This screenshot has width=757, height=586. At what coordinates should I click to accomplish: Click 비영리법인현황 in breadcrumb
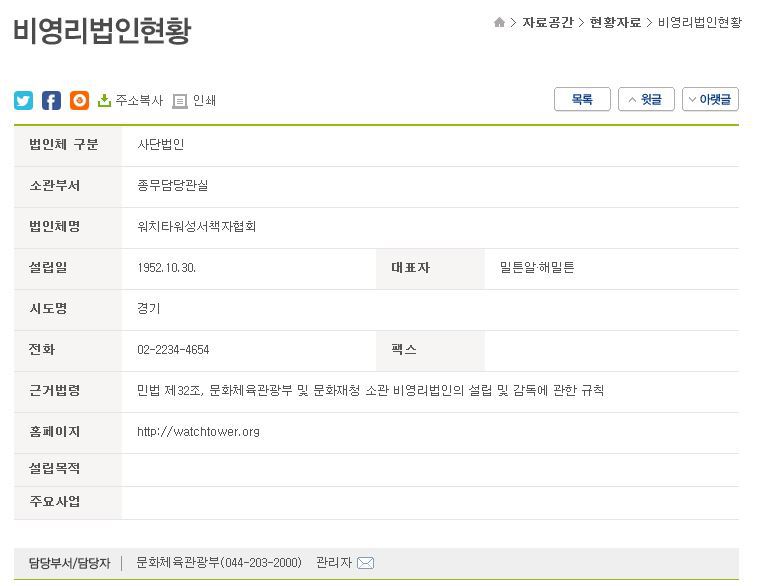point(699,23)
